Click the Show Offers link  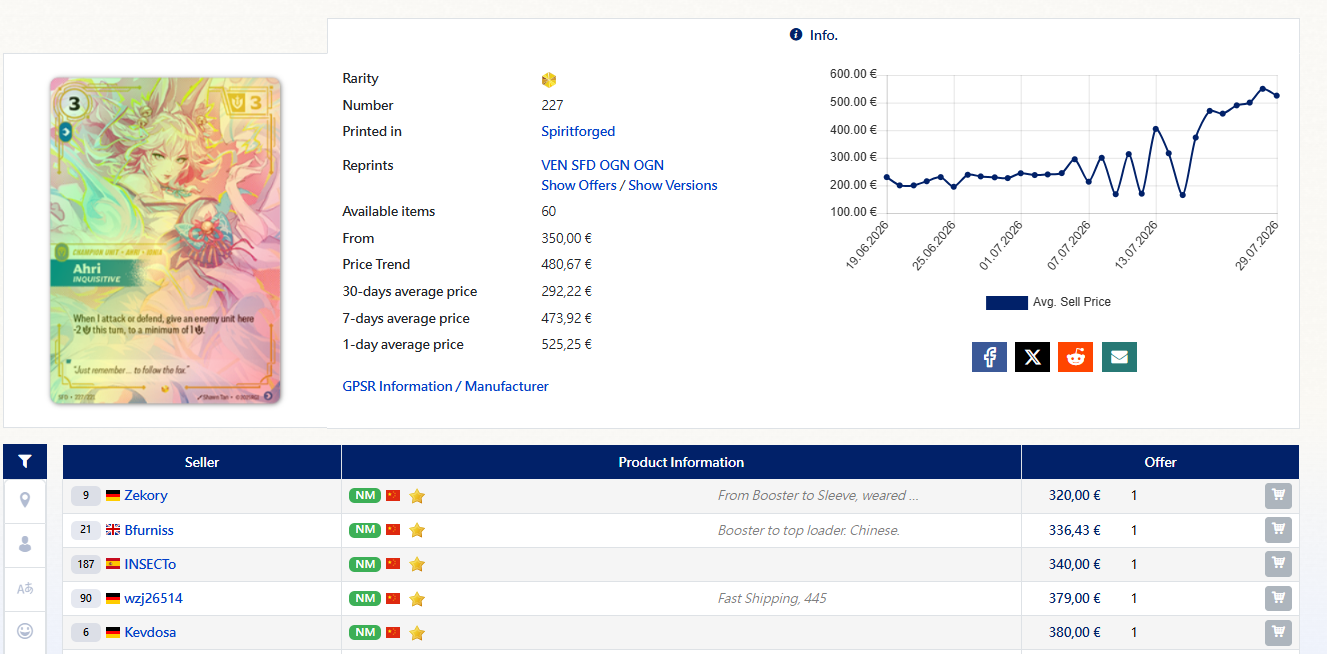[x=579, y=185]
